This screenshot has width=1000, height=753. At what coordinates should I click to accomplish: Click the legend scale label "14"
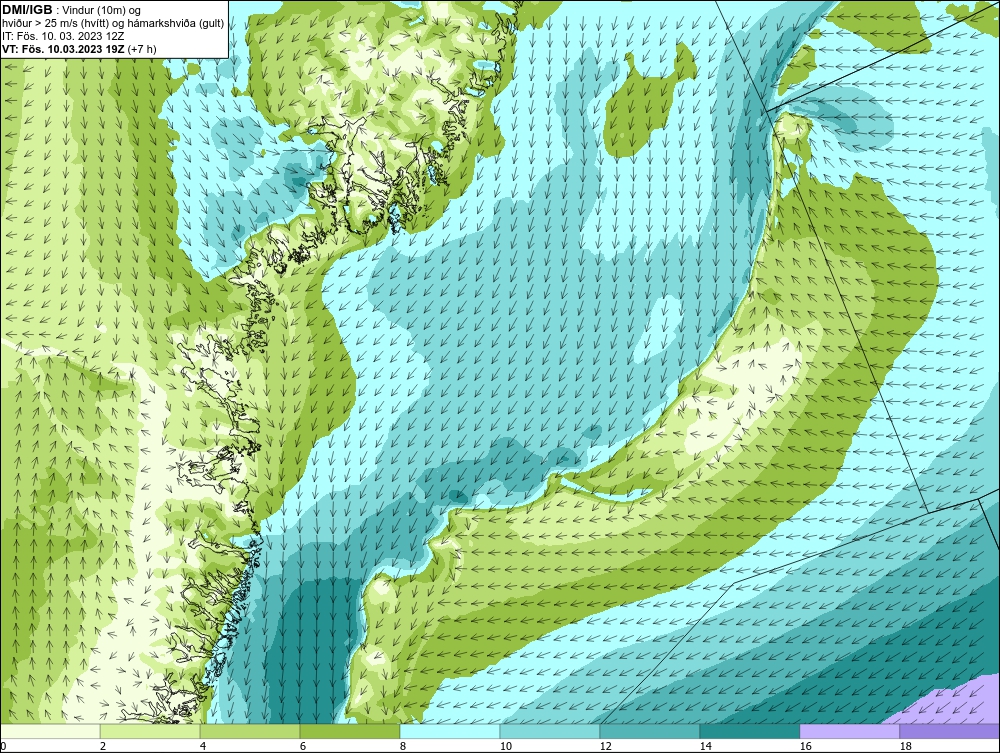pyautogui.click(x=705, y=746)
